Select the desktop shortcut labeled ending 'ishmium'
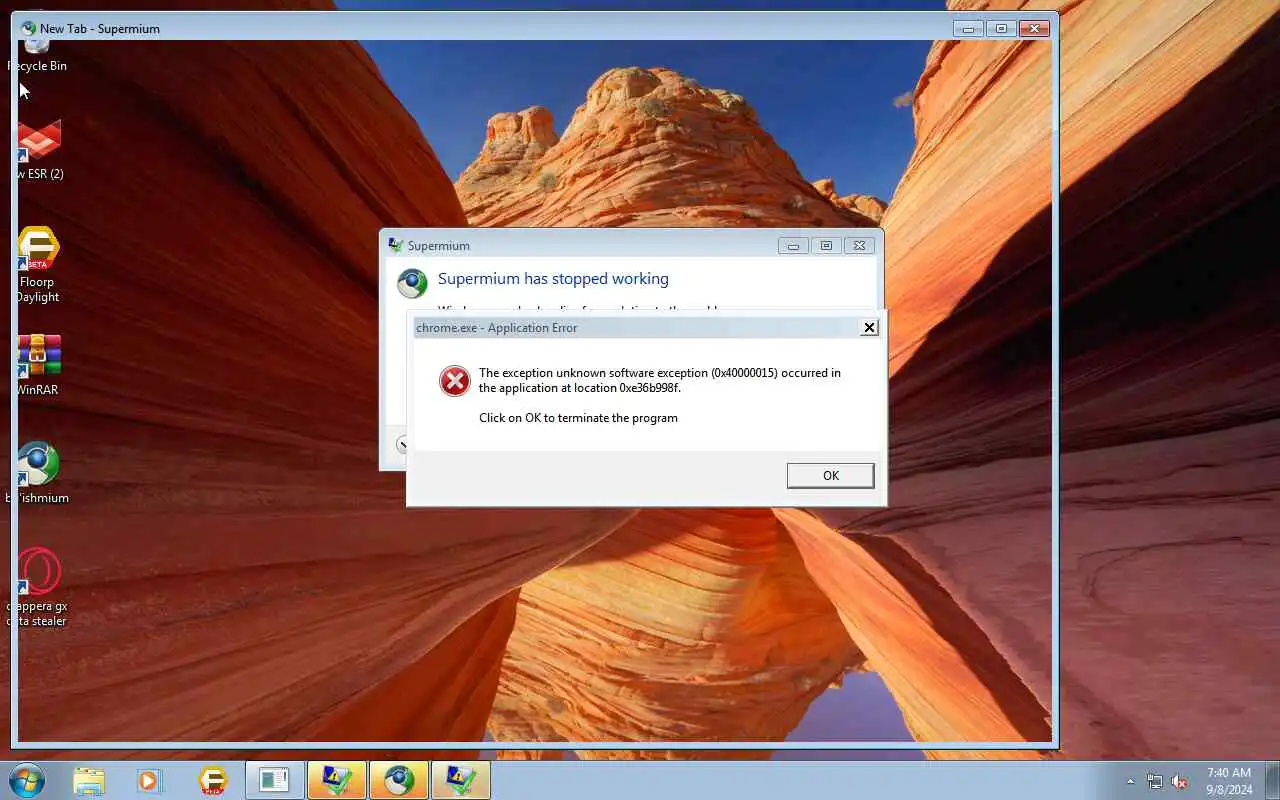1280x800 pixels. point(38,472)
